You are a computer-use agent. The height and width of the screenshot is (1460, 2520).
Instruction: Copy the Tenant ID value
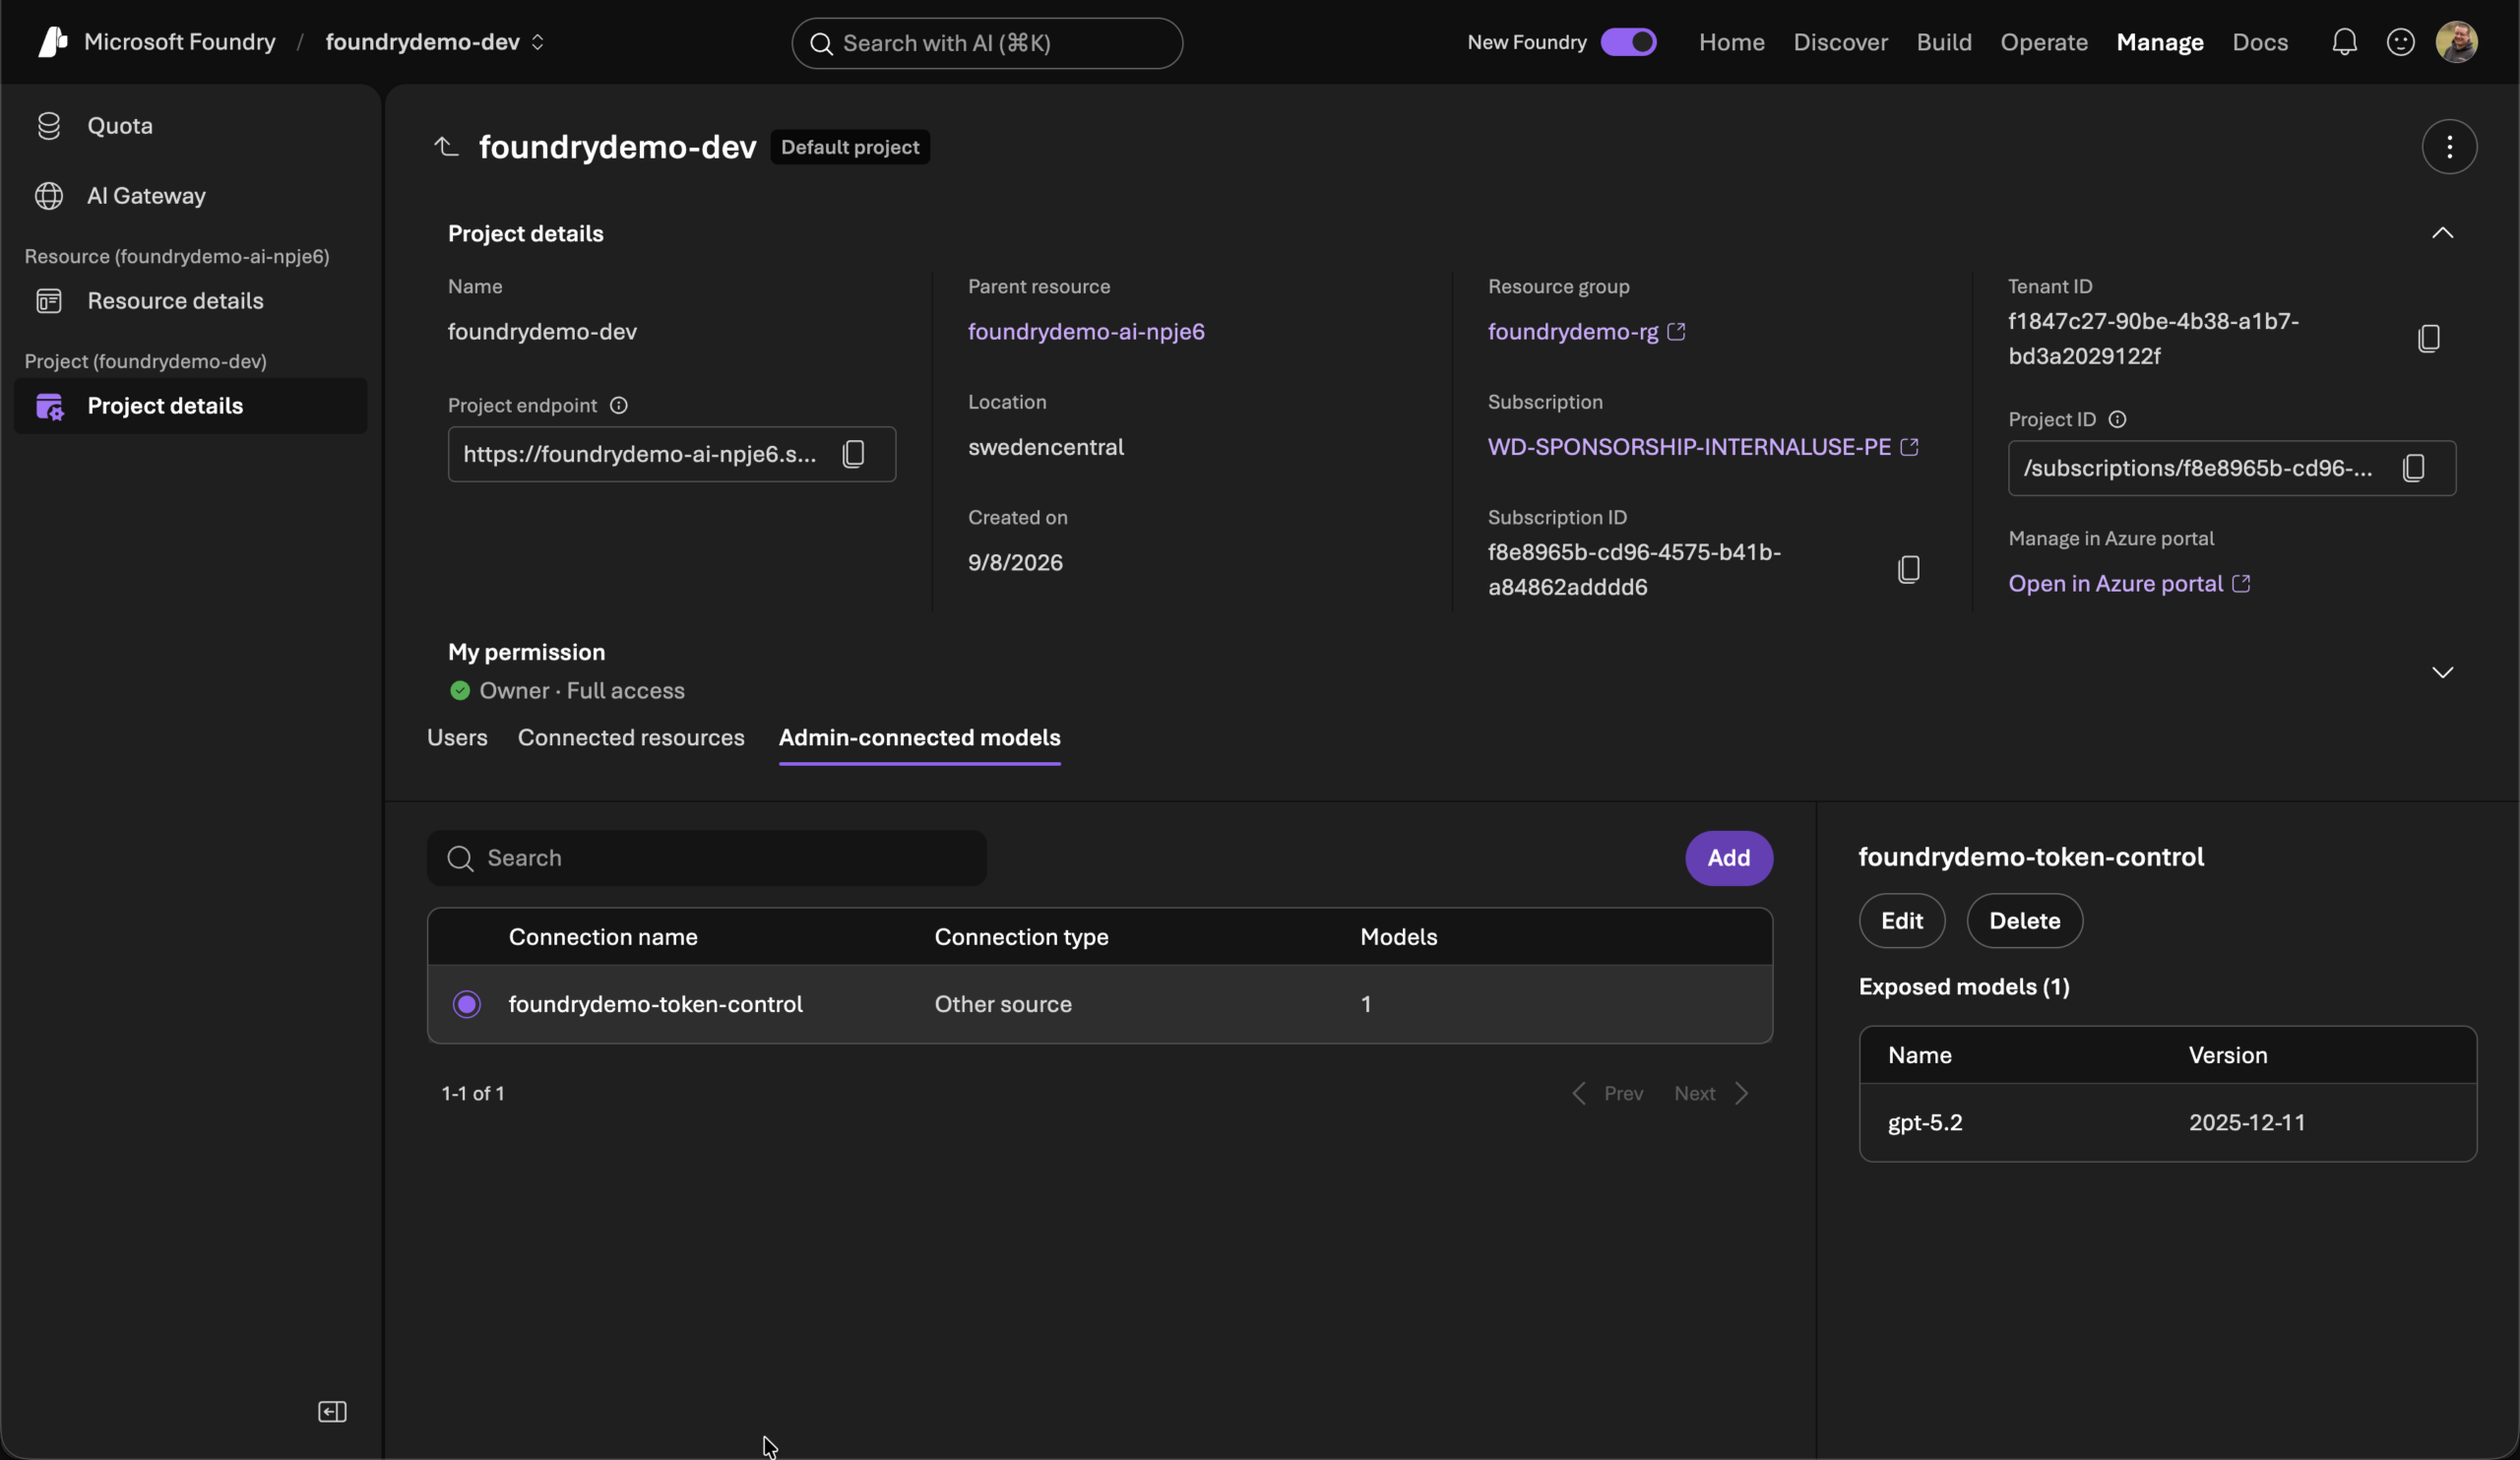[2428, 339]
